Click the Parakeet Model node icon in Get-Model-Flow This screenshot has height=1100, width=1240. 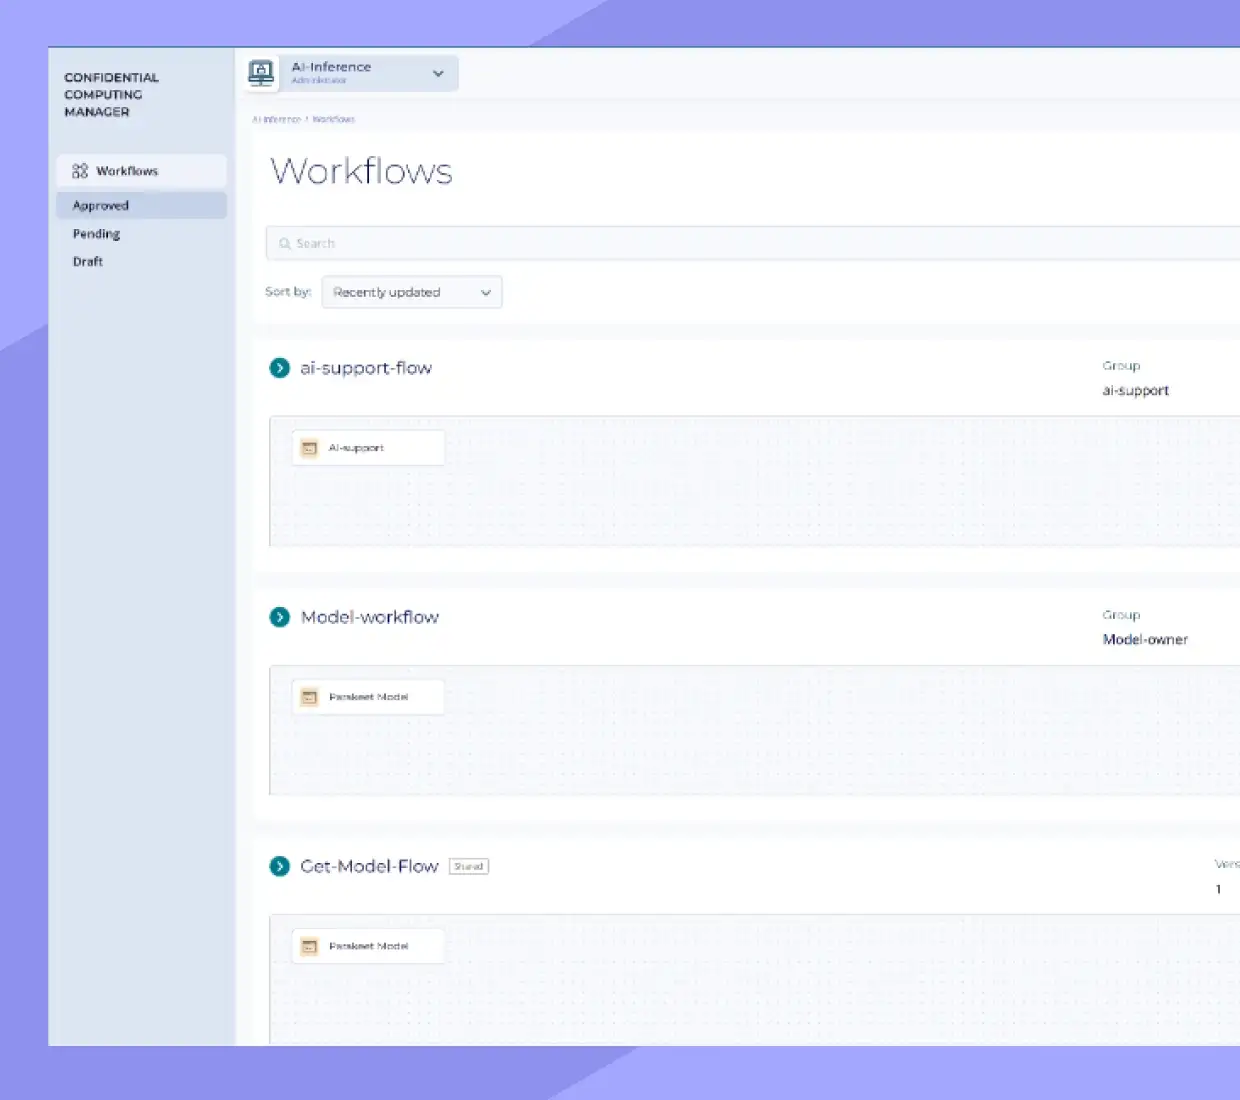click(x=310, y=945)
